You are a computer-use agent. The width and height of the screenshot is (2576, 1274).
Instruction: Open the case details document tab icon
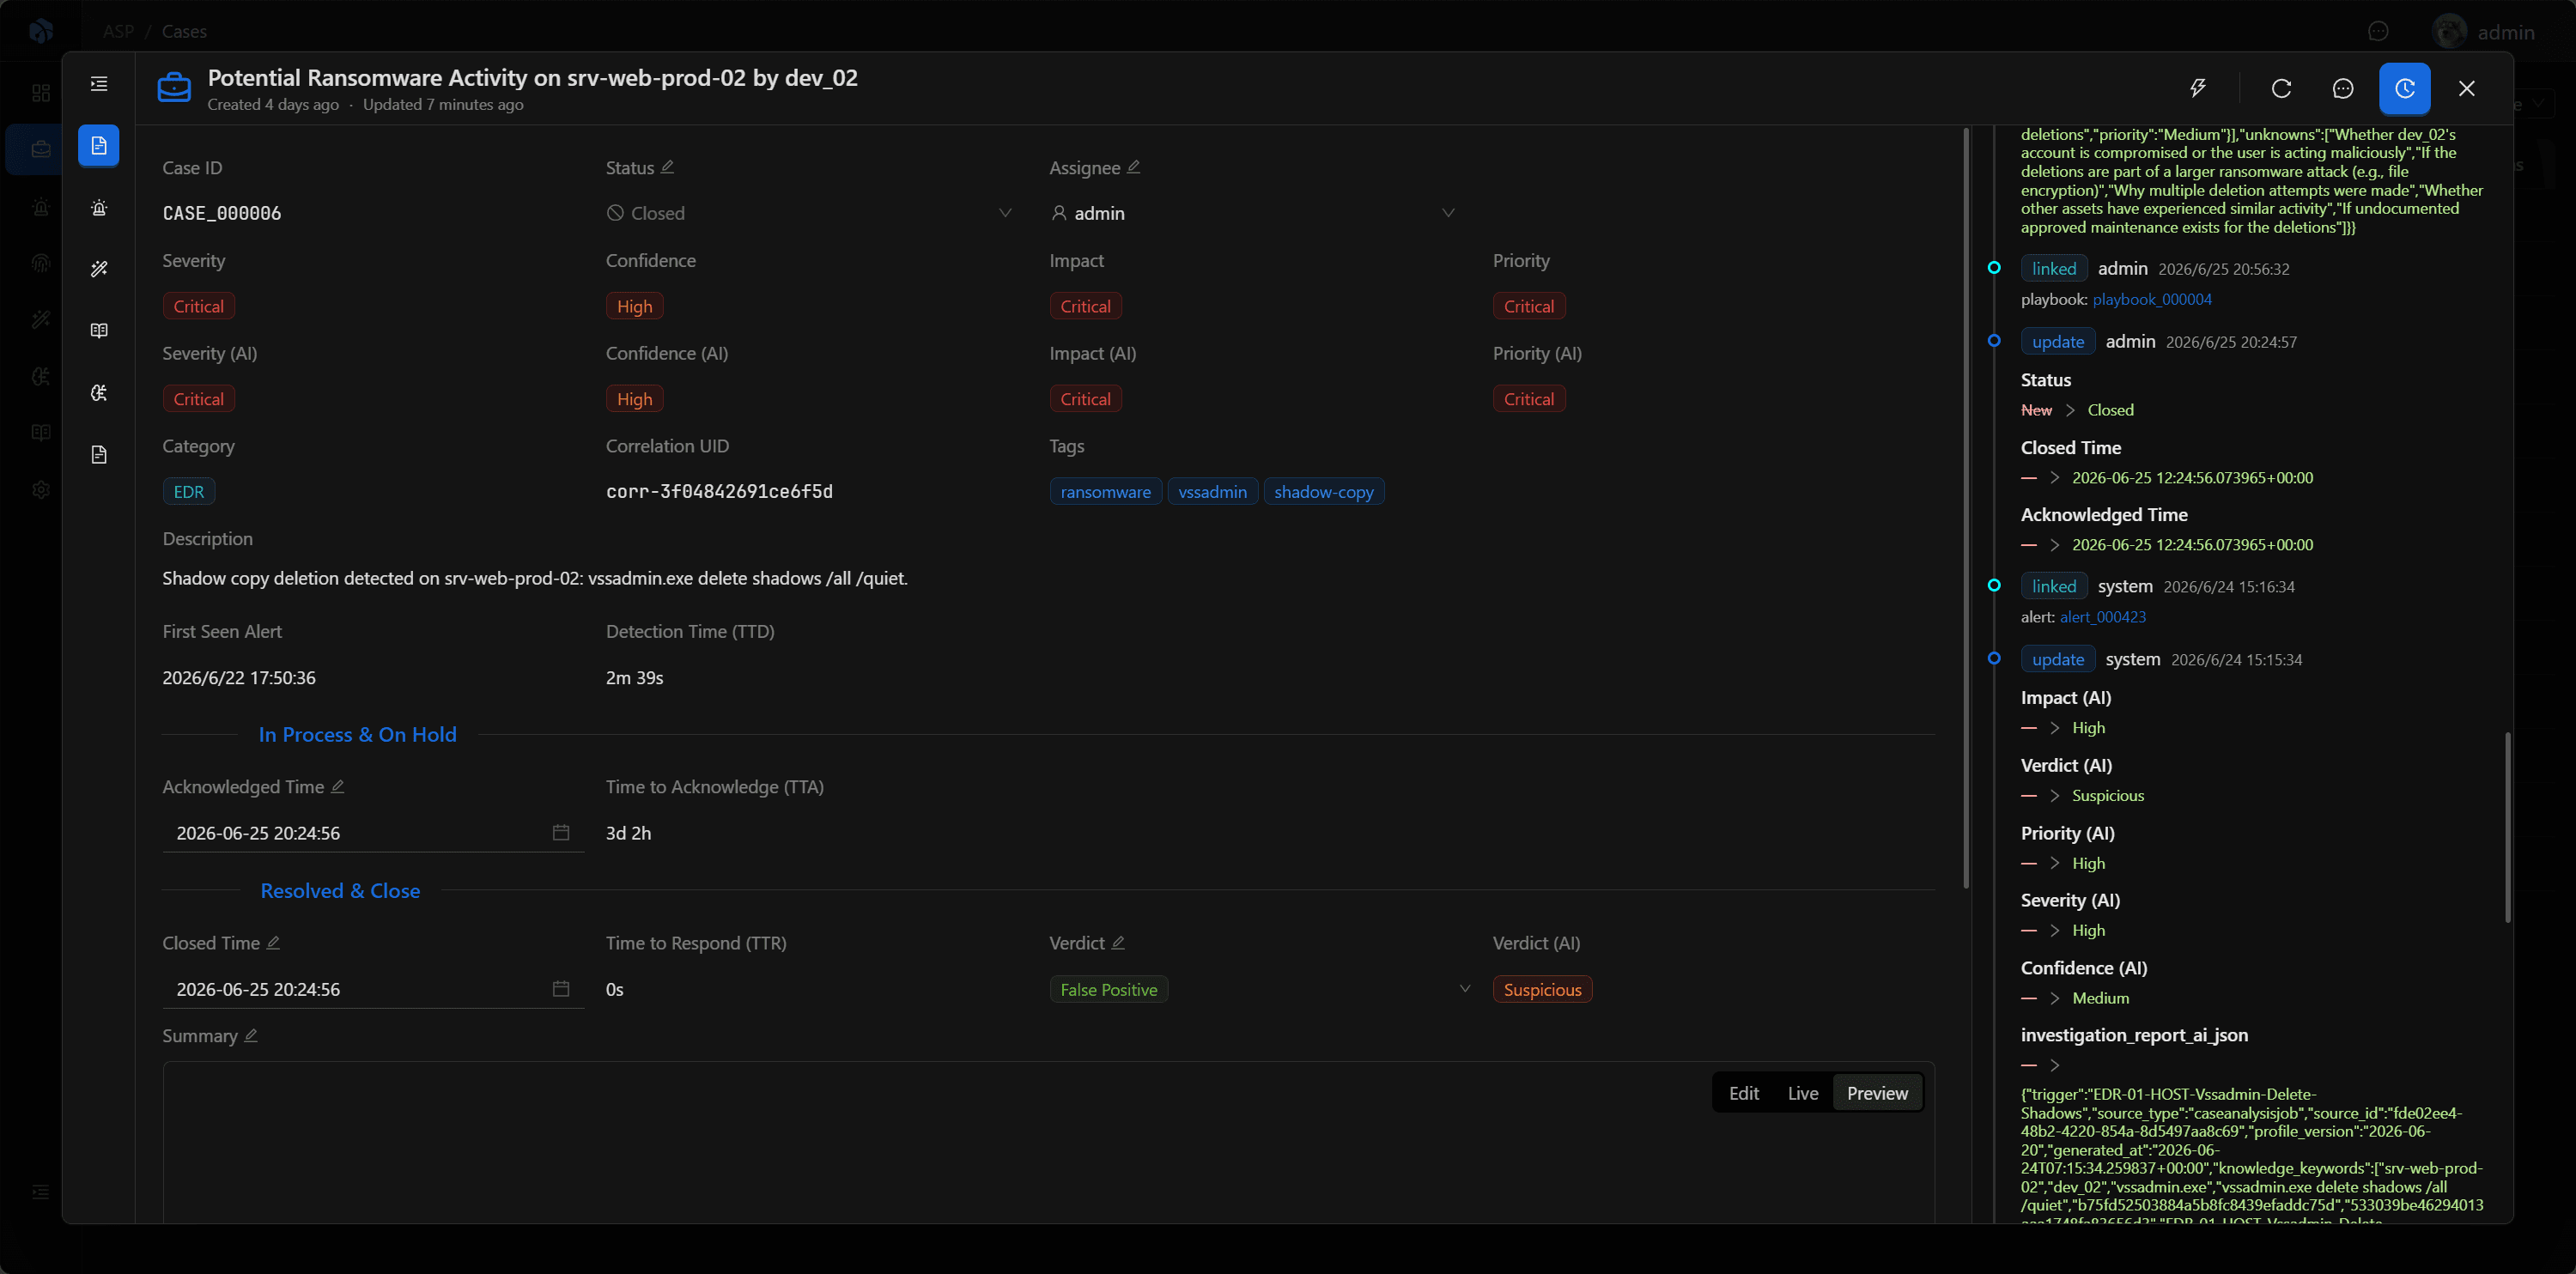[99, 146]
